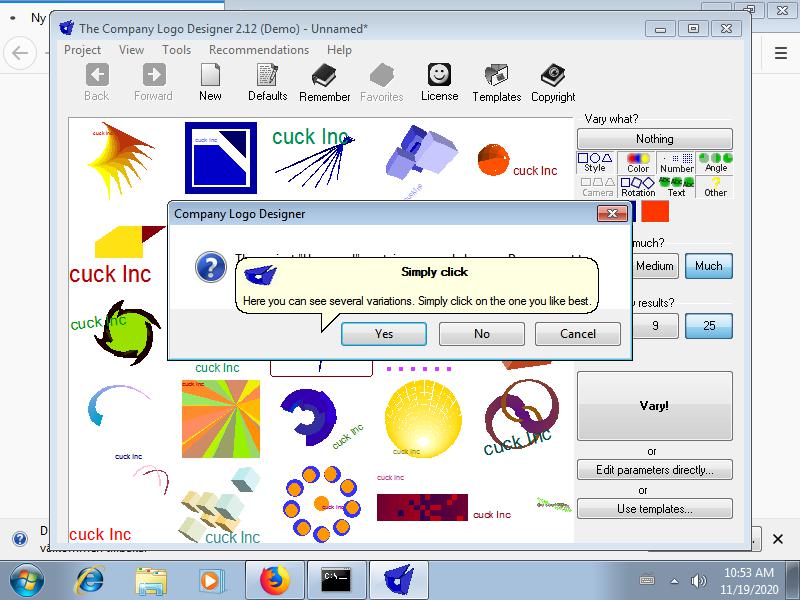Select the Style vary option
This screenshot has height=600, width=800.
595,163
